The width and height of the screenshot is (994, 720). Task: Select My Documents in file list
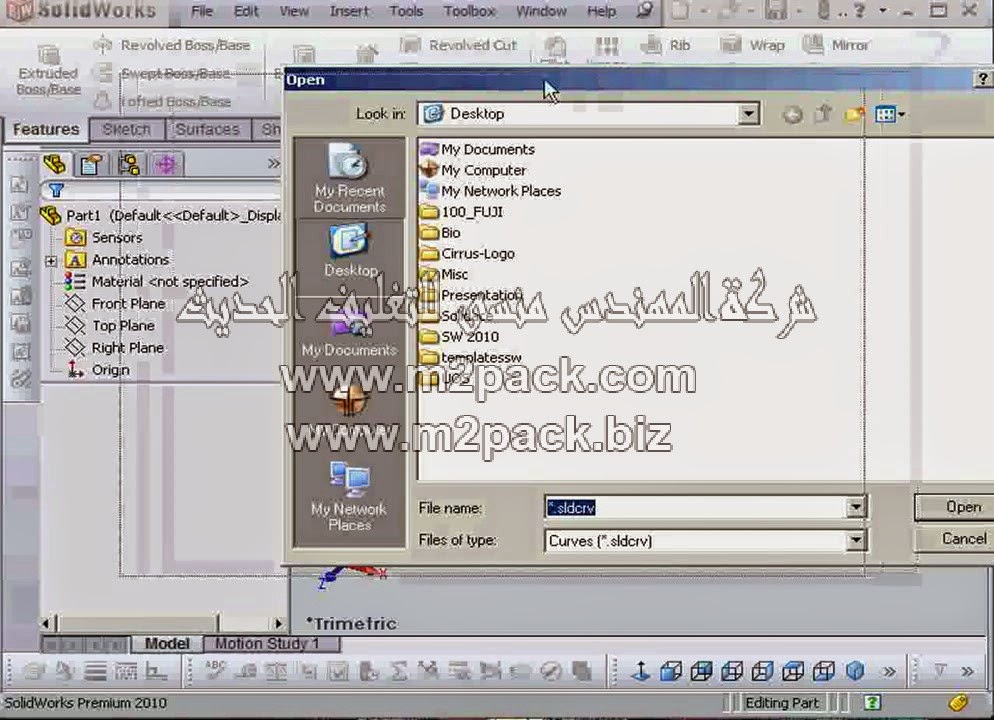click(478, 150)
